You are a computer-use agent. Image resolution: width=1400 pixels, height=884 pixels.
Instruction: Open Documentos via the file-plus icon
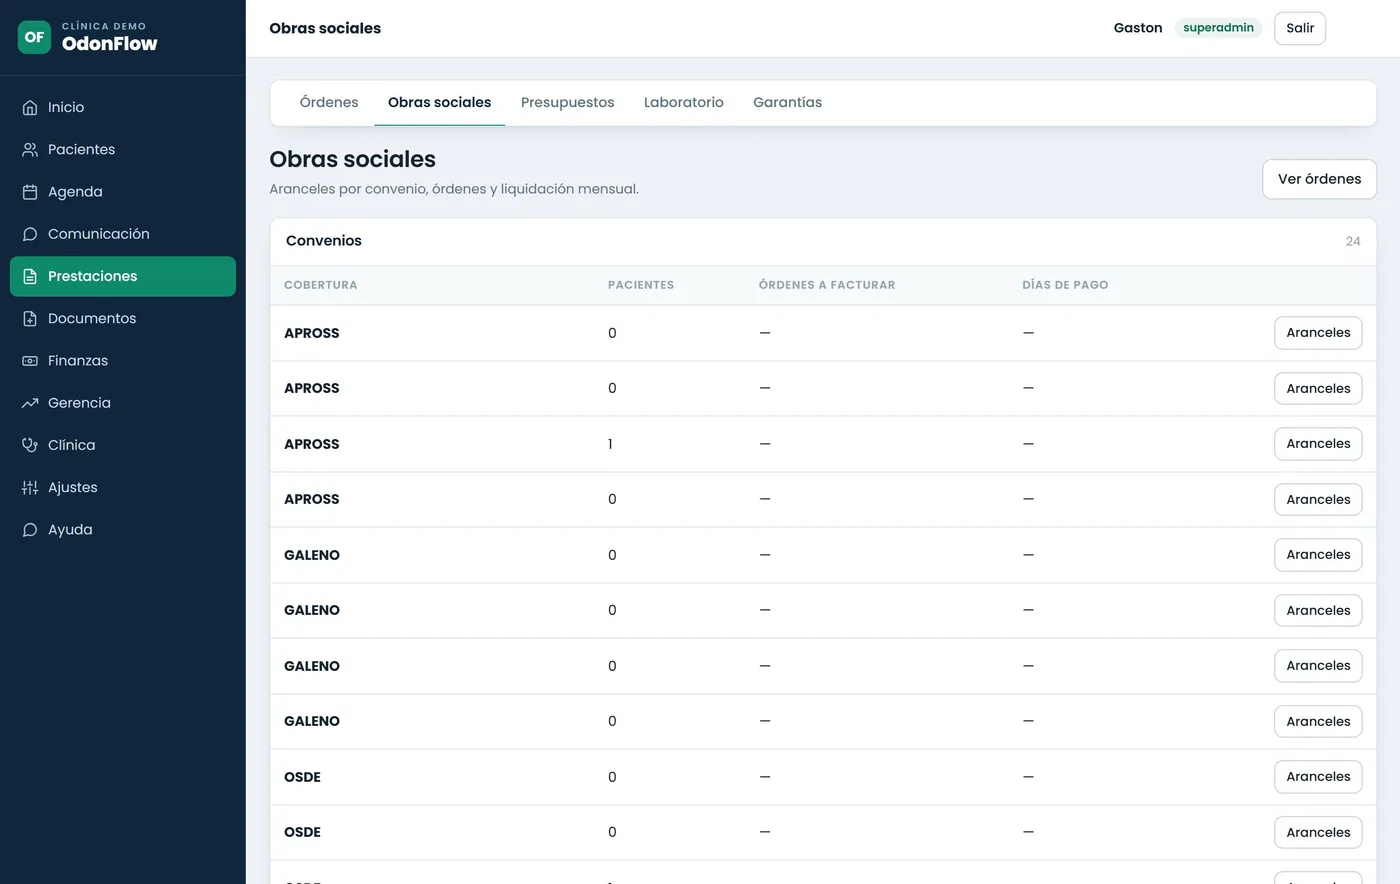tap(30, 318)
